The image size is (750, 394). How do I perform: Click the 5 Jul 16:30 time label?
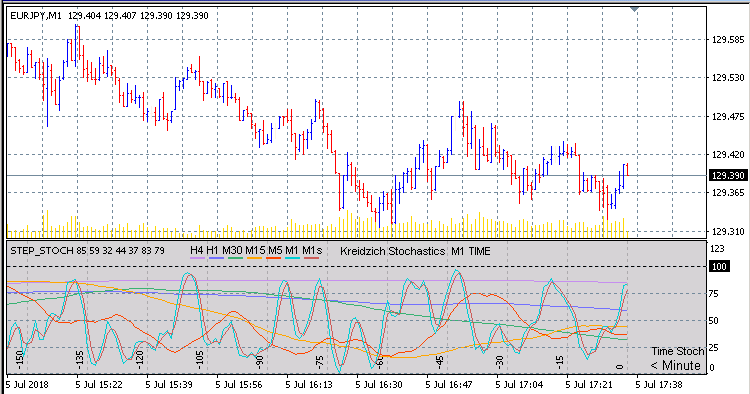pos(379,384)
